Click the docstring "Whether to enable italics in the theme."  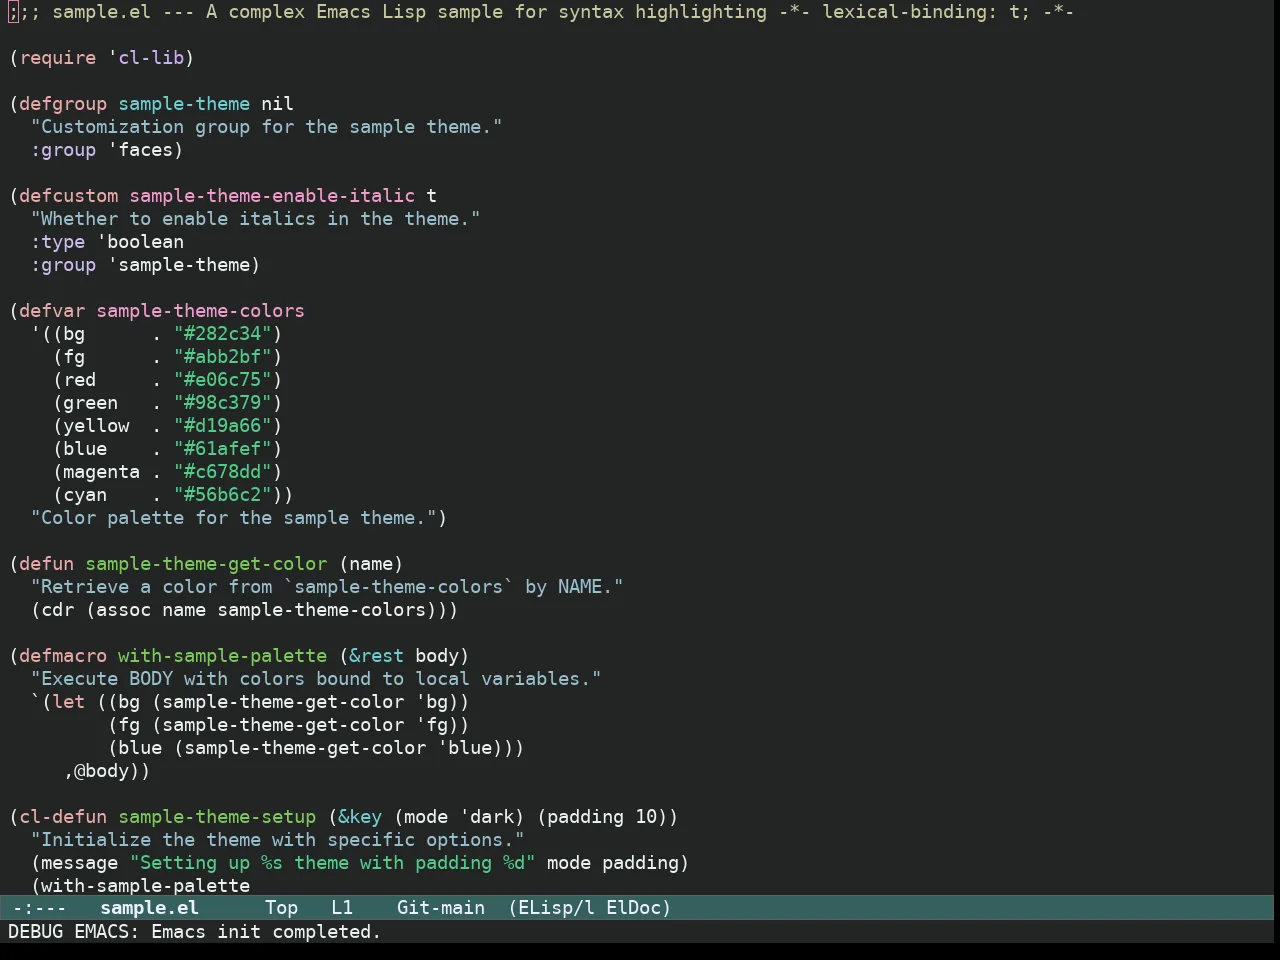click(255, 219)
